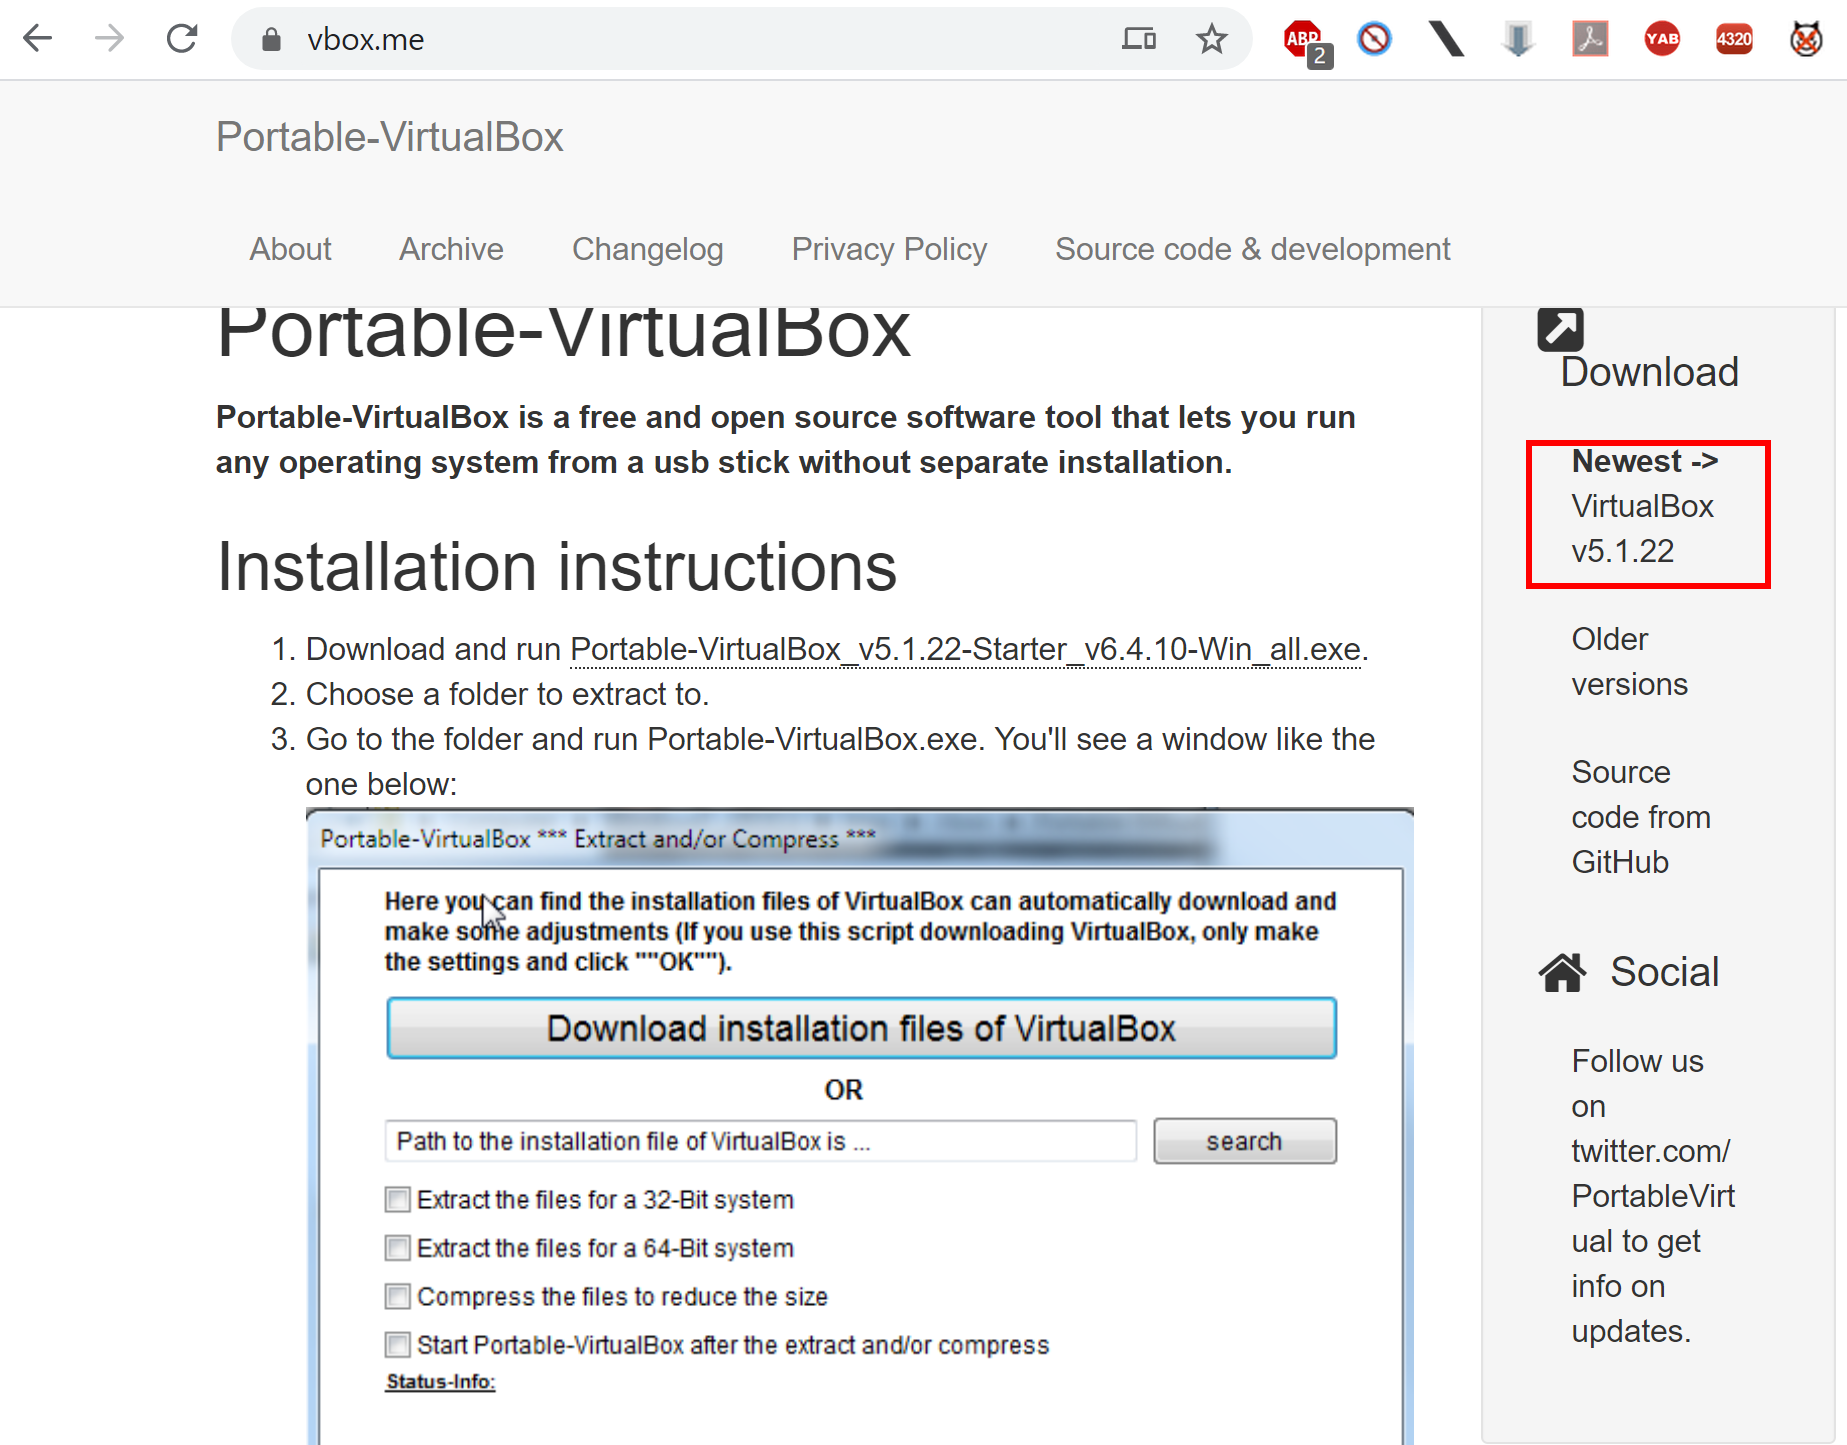Click the black slash extension icon
Screen dimensions: 1847x1445
pos(1446,39)
